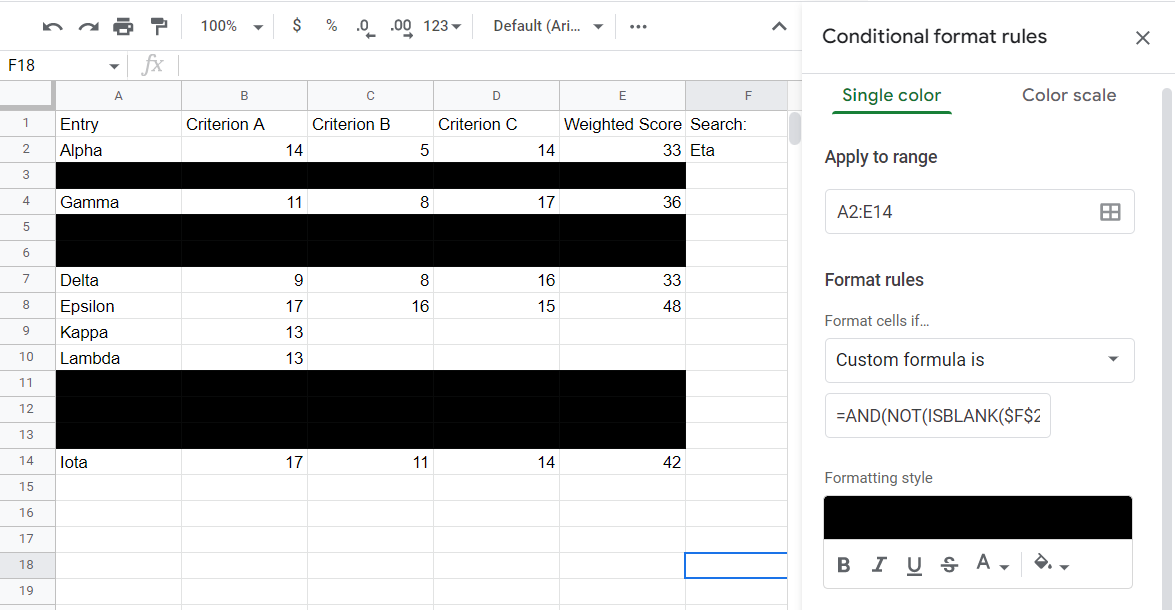Increase decimal places icon
Image resolution: width=1175 pixels, height=610 pixels.
click(x=399, y=26)
